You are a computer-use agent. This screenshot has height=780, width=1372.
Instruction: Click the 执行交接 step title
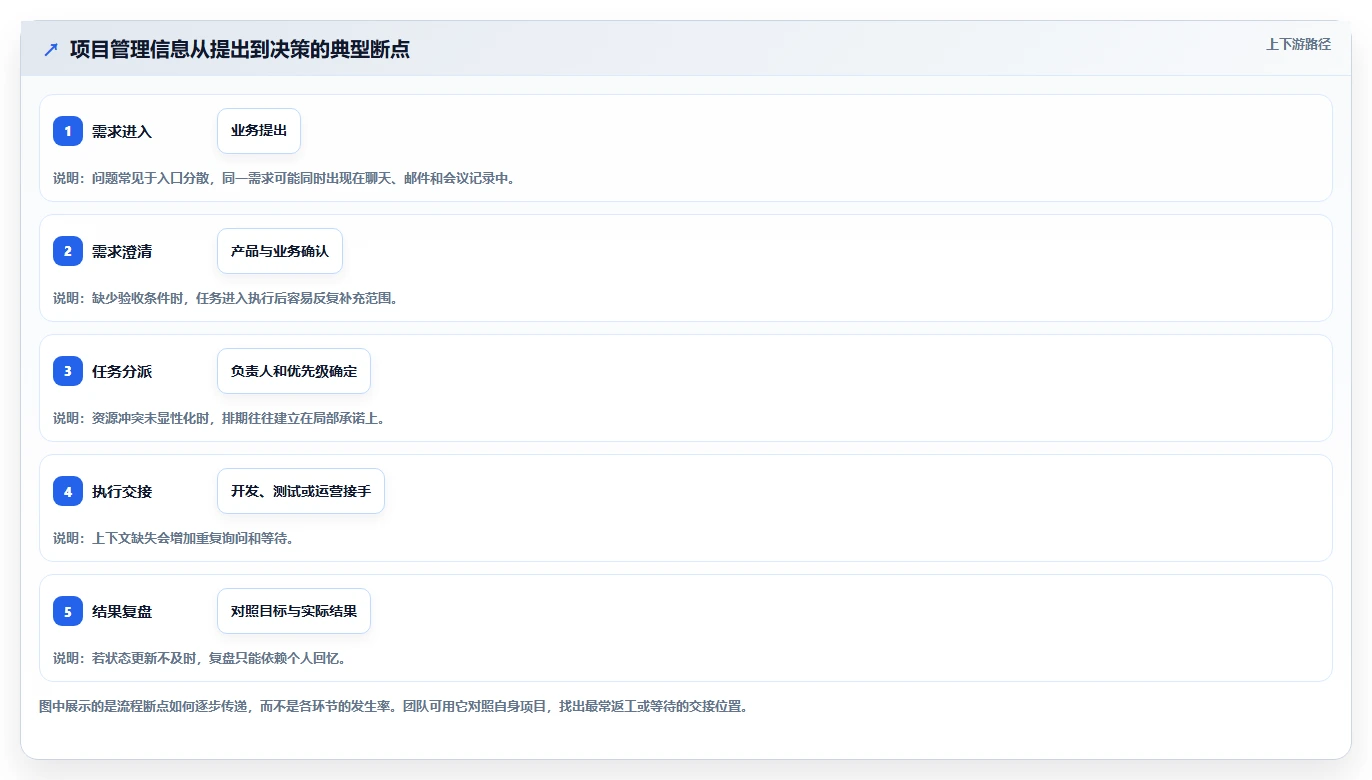click(x=122, y=491)
